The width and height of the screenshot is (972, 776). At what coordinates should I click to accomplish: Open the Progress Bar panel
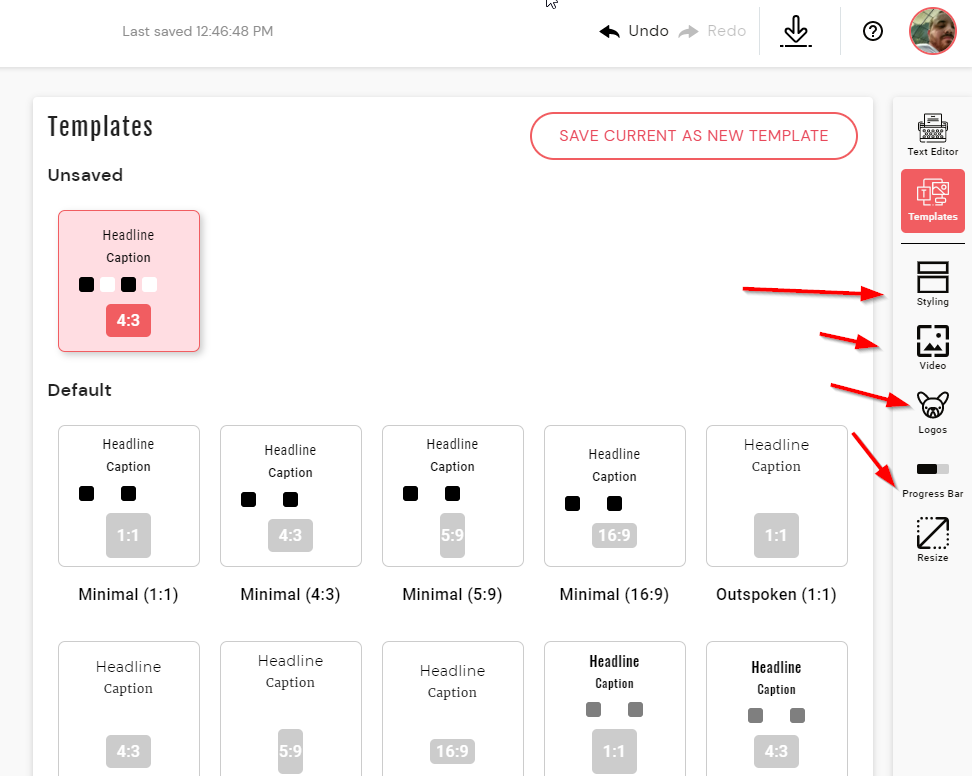pyautogui.click(x=932, y=481)
